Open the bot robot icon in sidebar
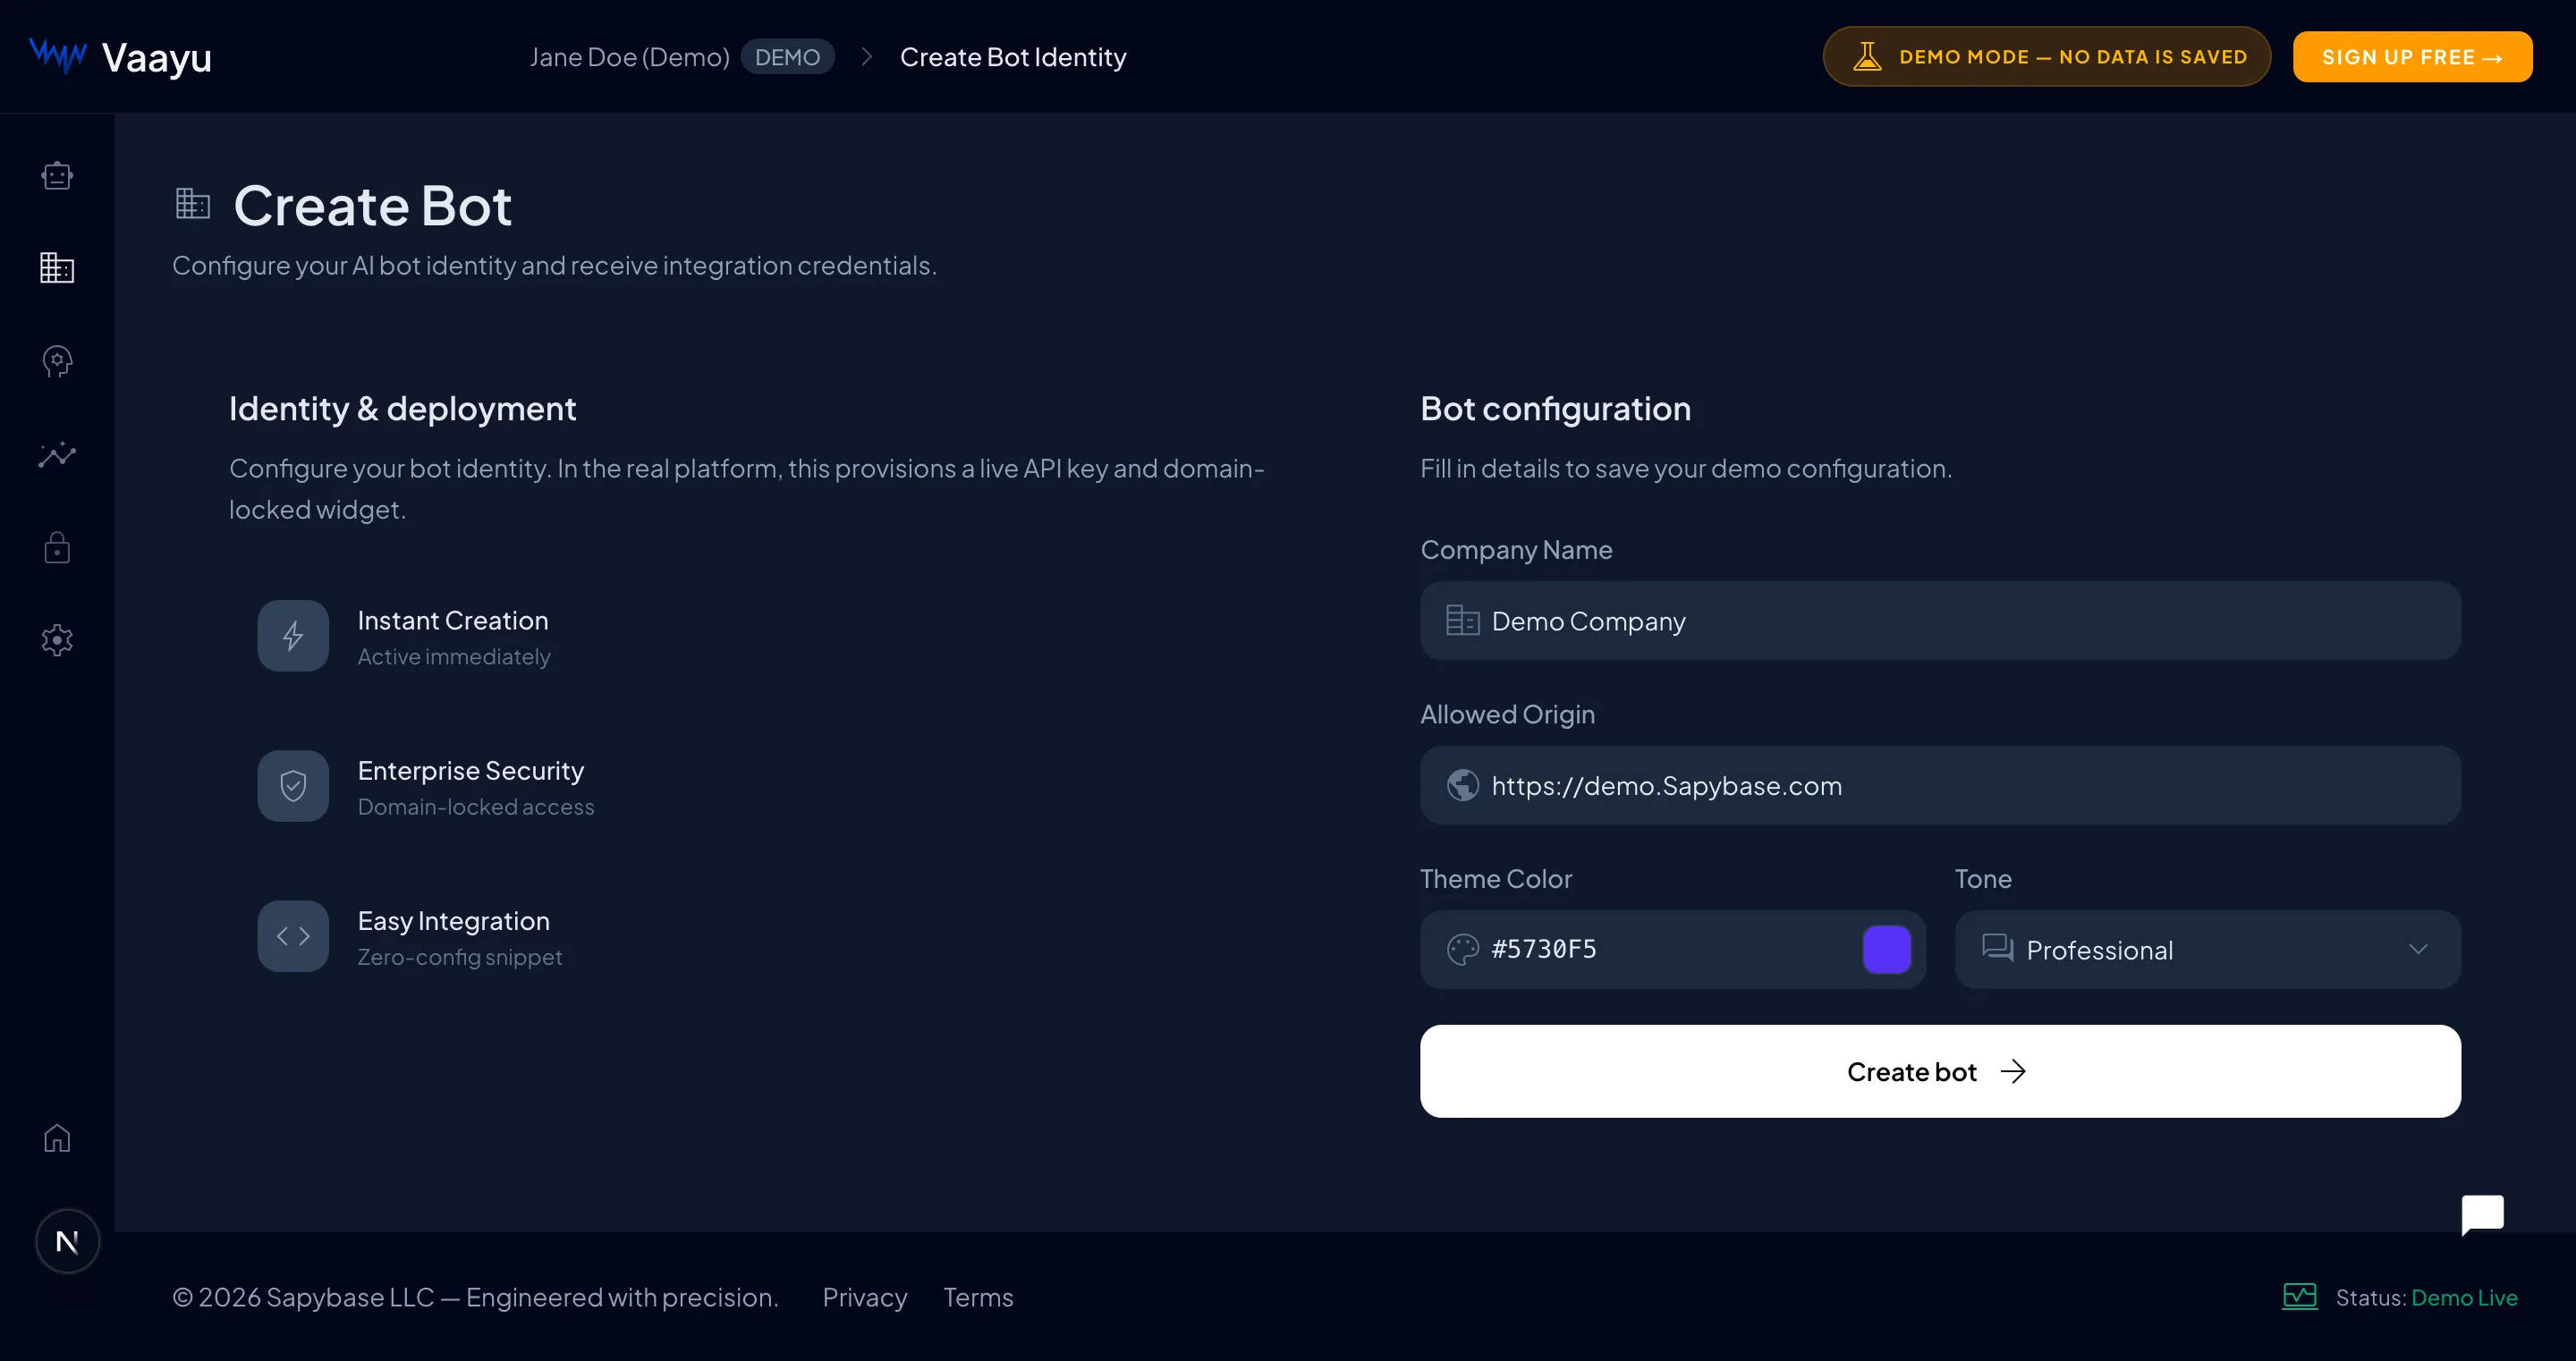The image size is (2576, 1361). coord(57,176)
